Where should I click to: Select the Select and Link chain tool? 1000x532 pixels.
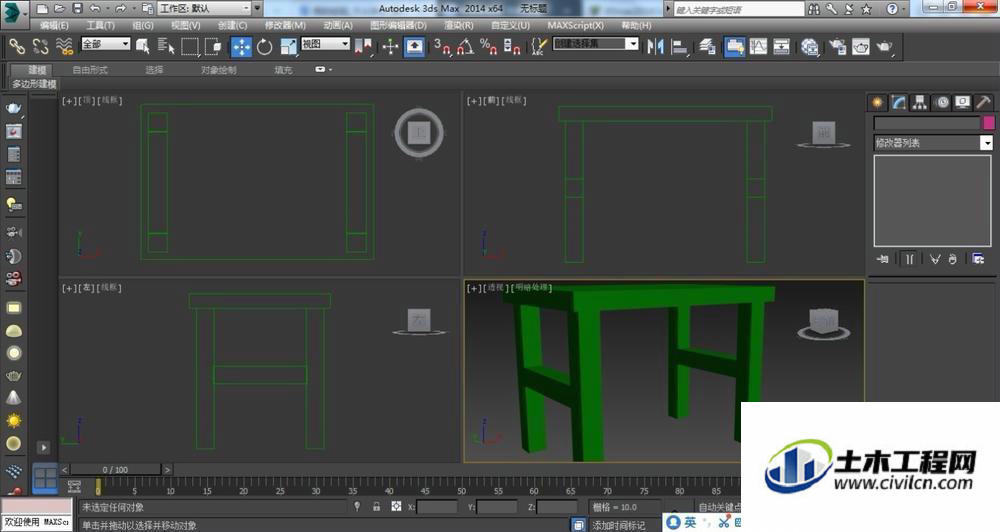click(17, 46)
